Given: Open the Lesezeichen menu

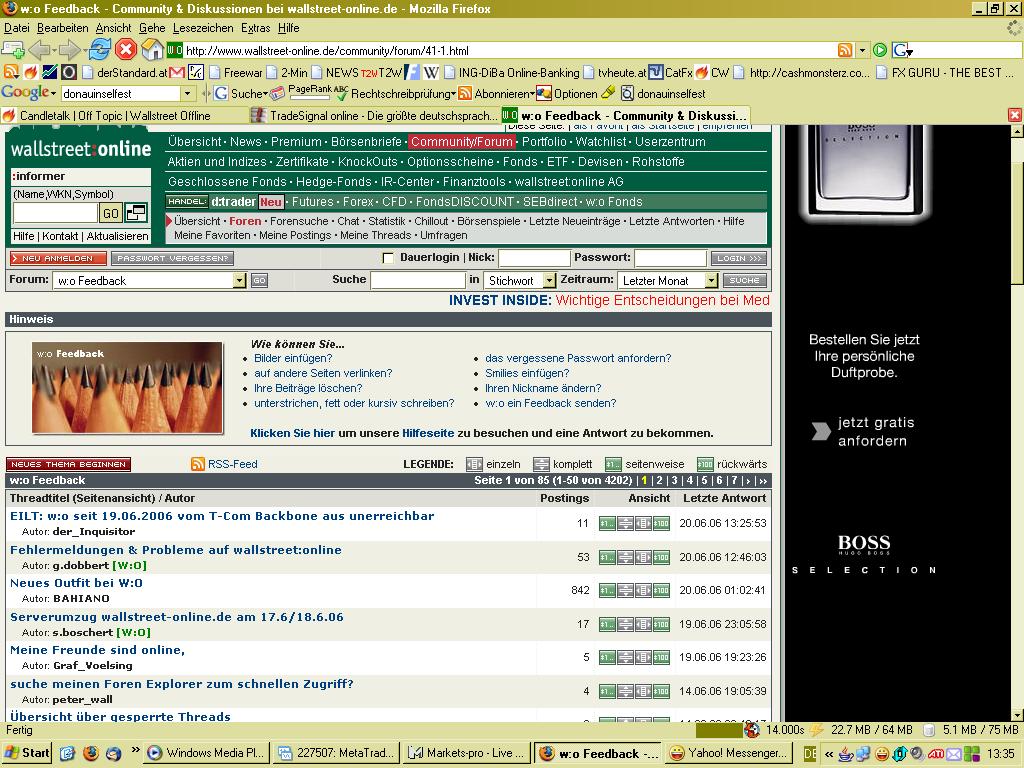Looking at the screenshot, I should click(x=202, y=28).
